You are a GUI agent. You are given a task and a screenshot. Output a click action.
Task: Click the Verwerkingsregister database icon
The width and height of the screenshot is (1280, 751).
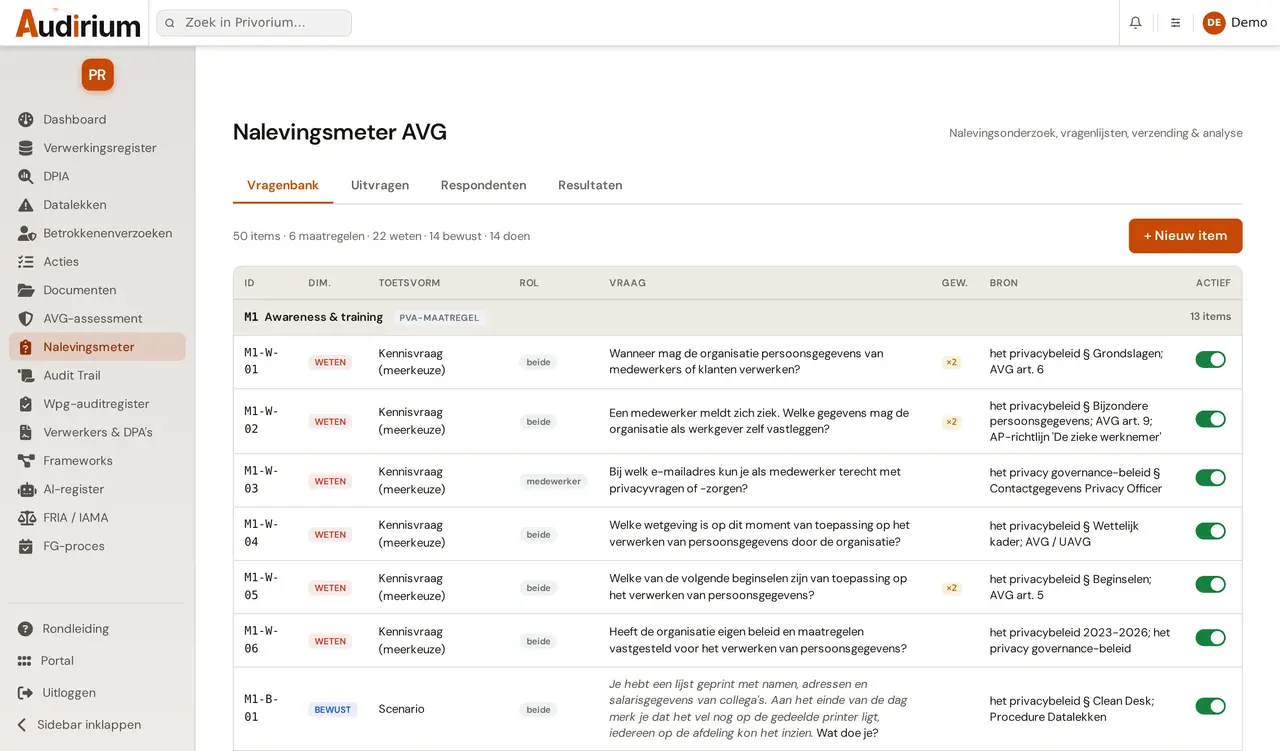point(26,148)
